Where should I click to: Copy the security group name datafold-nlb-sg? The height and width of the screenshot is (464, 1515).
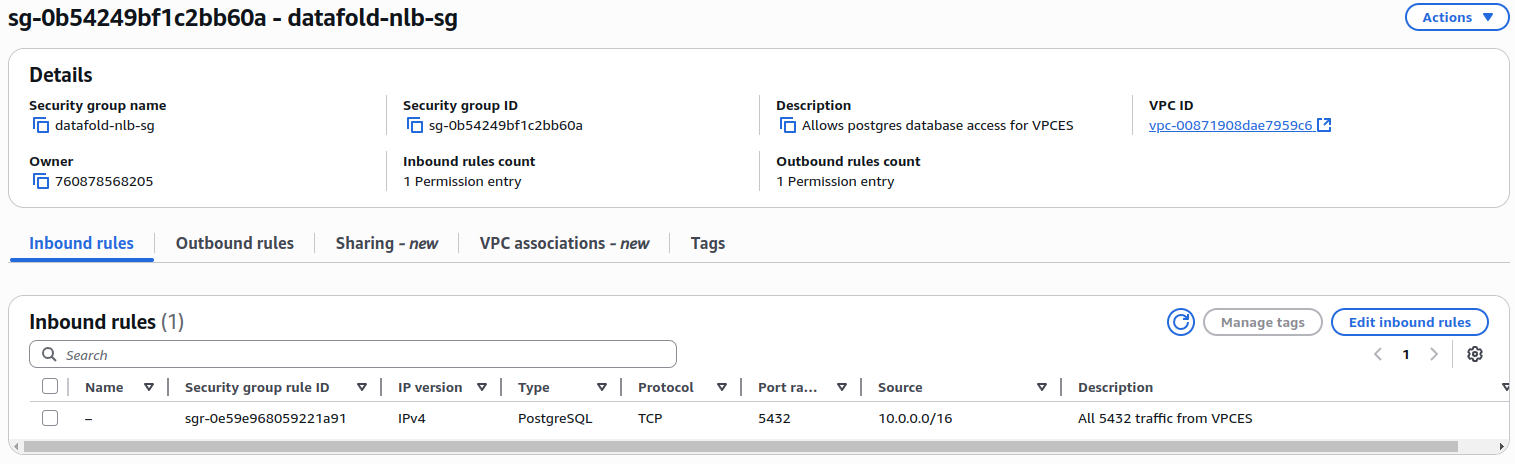coord(41,126)
